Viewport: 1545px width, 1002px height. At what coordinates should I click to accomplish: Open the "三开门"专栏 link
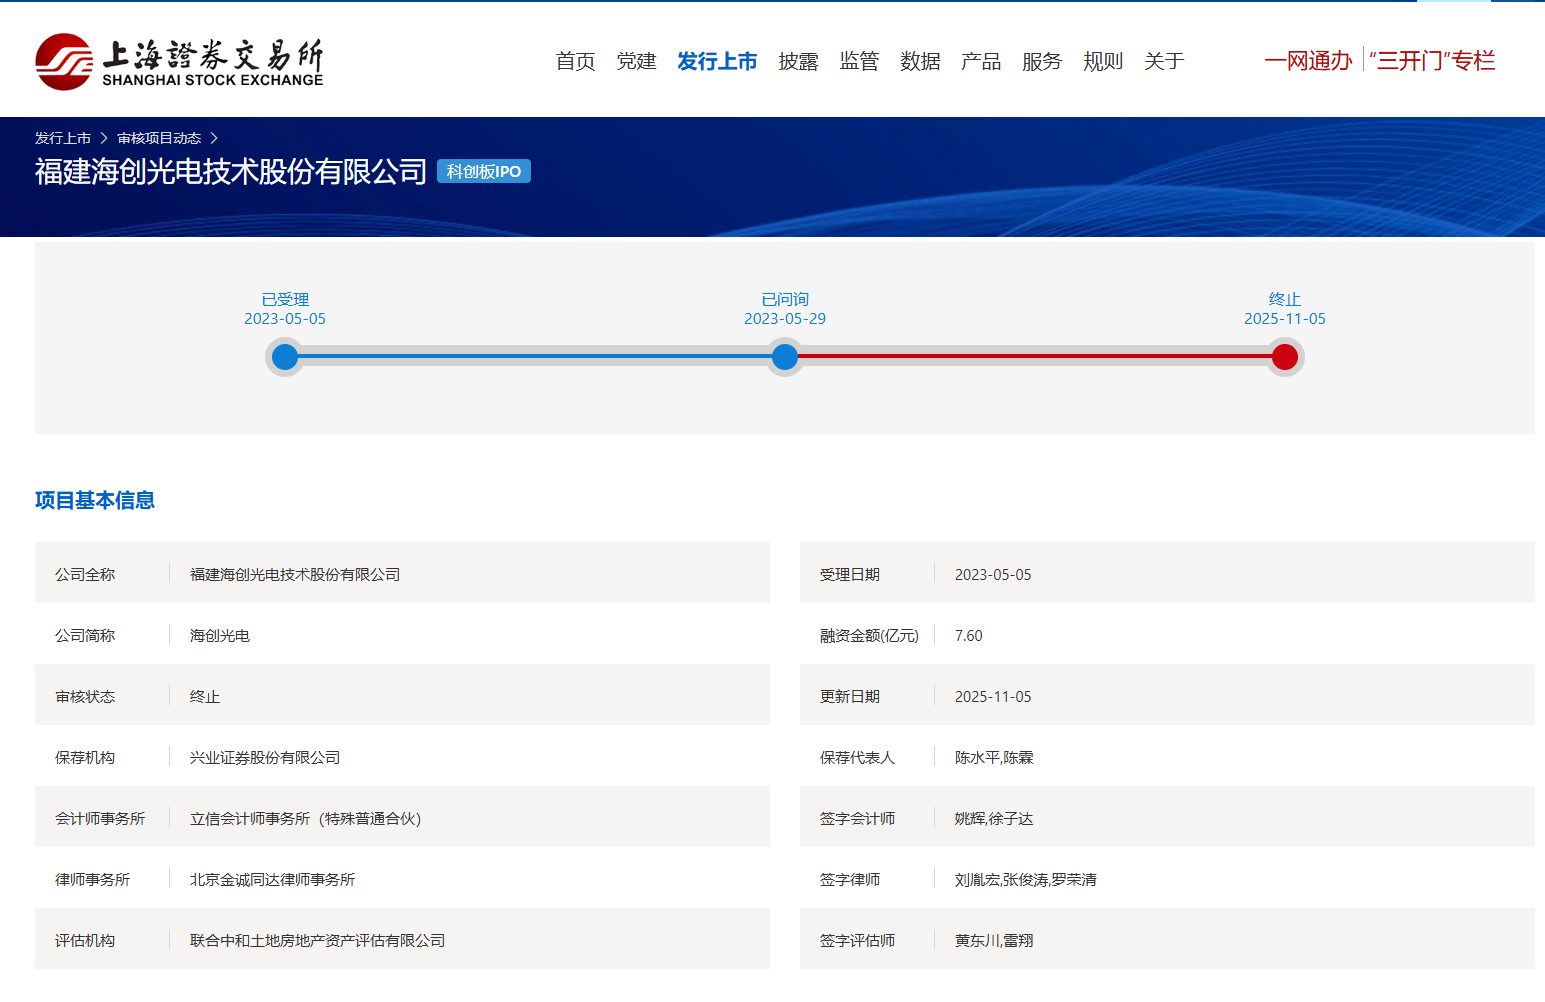click(1432, 61)
